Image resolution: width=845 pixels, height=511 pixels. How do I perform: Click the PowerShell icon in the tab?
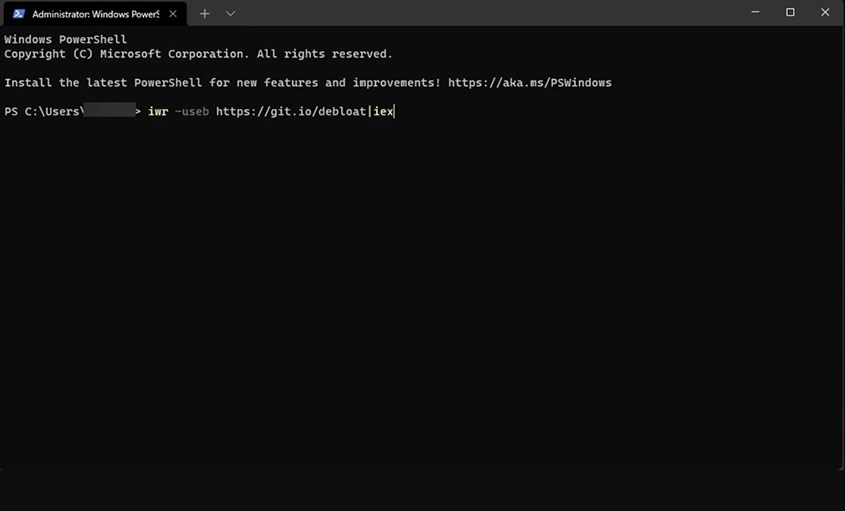coord(19,14)
